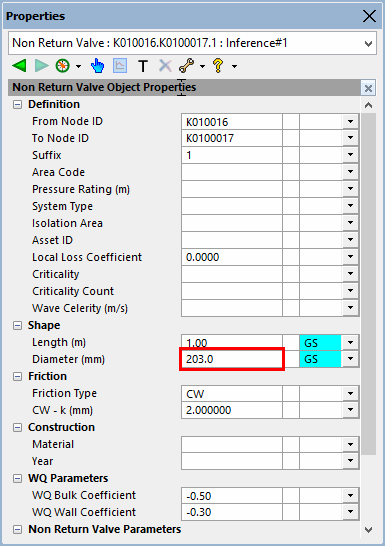
Task: Go back with the green left arrow
Action: pyautogui.click(x=19, y=65)
